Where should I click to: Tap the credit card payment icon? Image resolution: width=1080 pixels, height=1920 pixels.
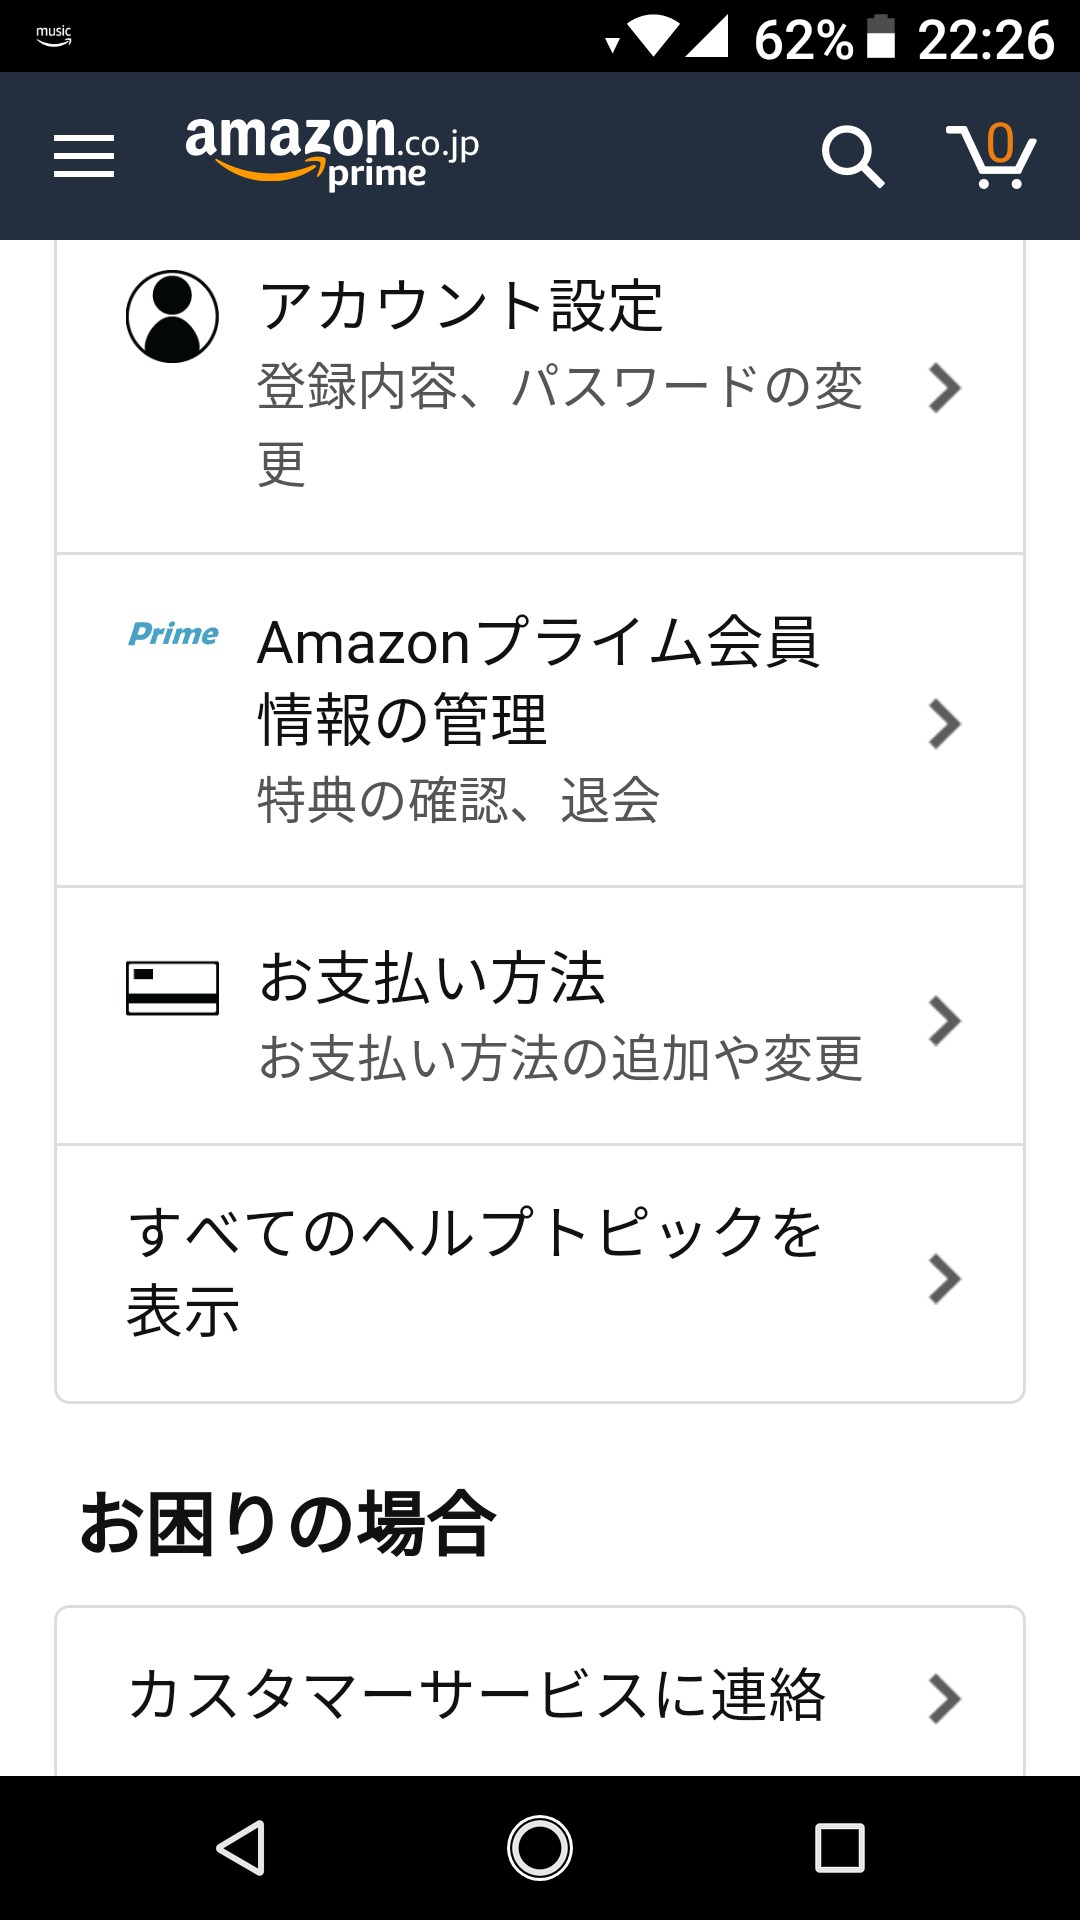tap(172, 988)
